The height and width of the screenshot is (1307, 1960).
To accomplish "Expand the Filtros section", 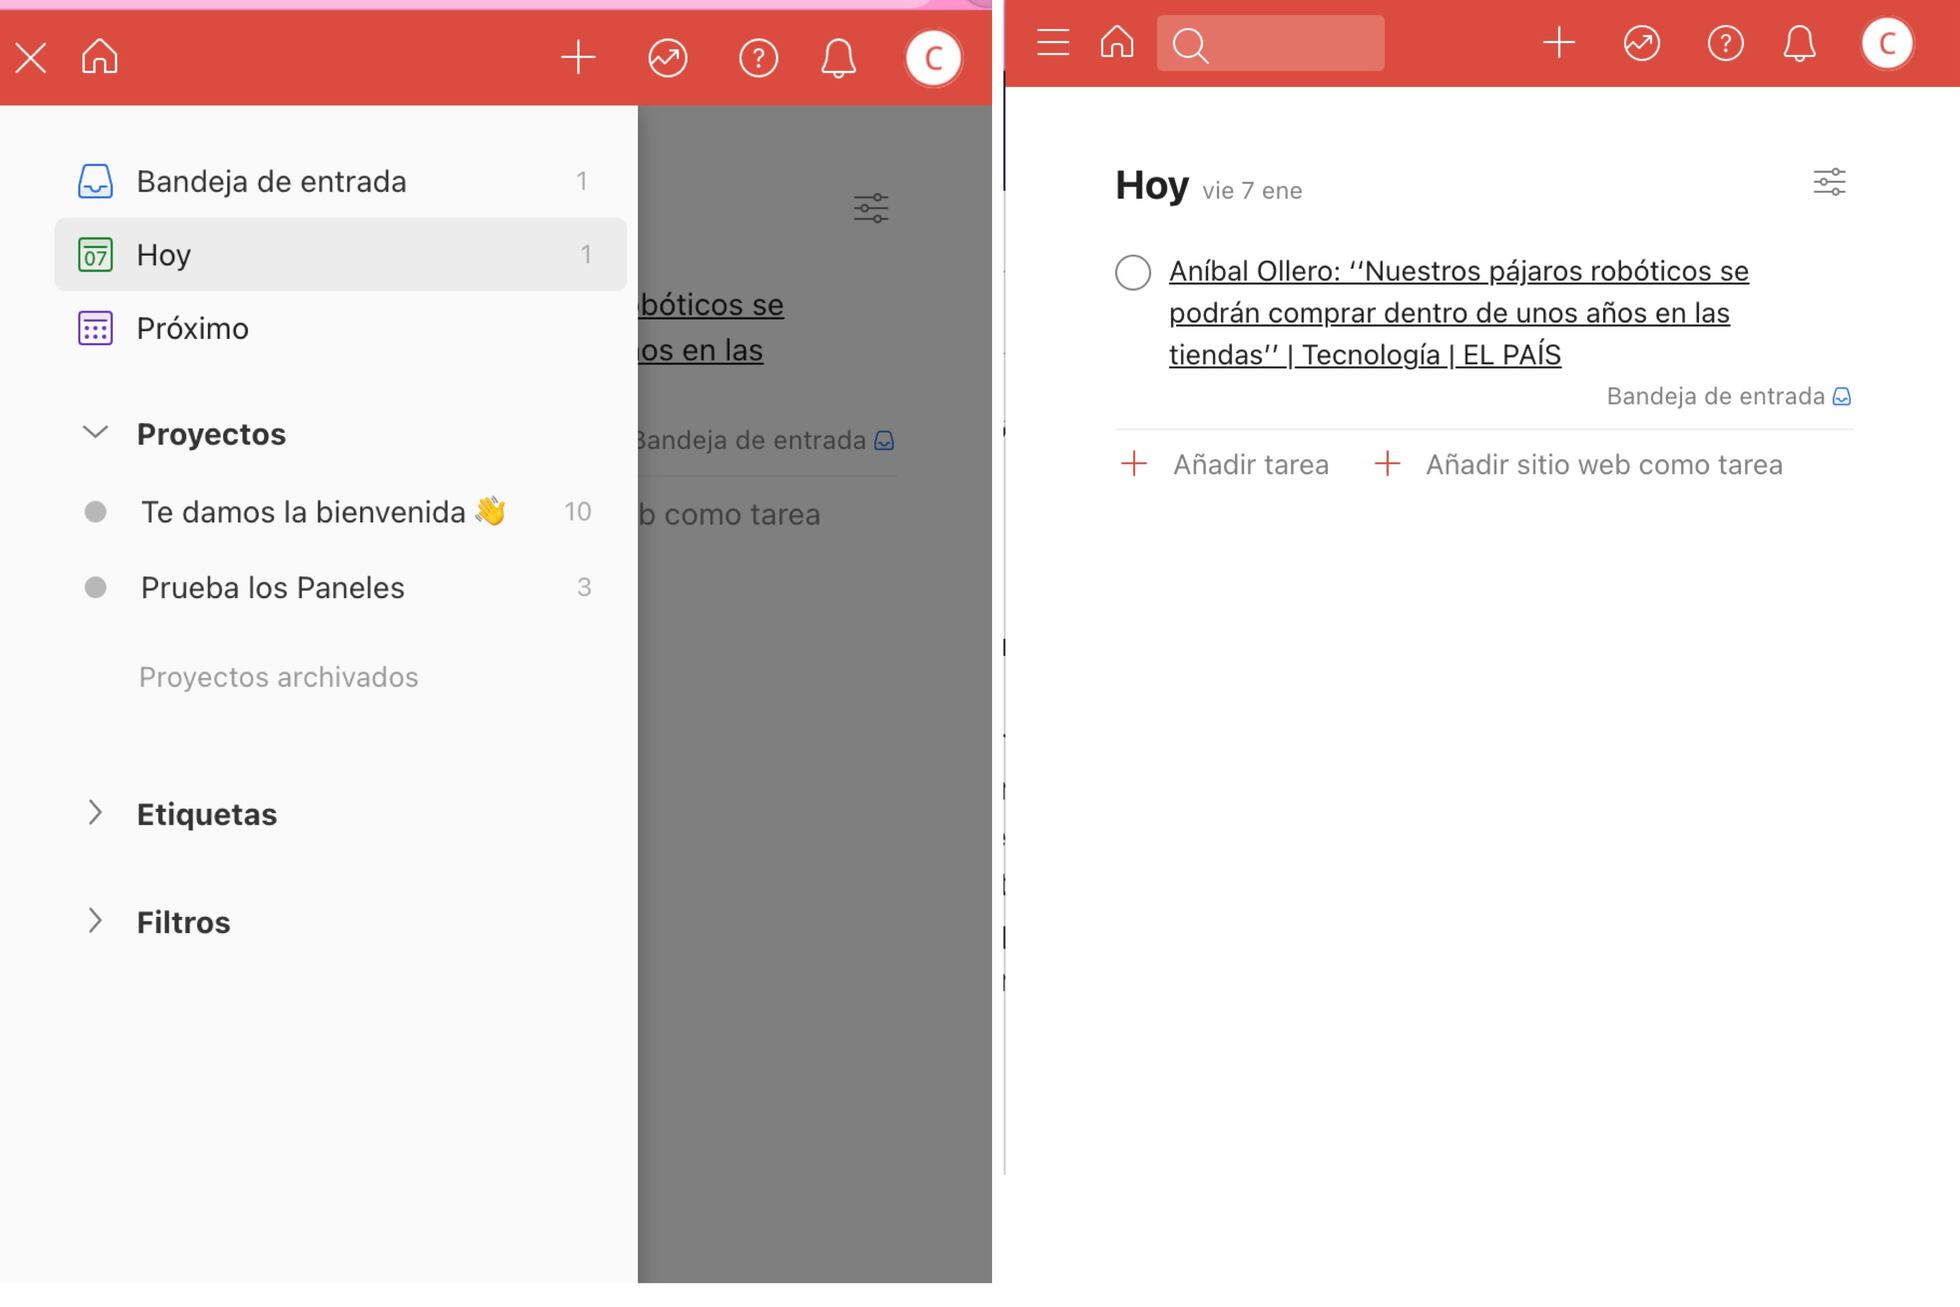I will [x=95, y=921].
